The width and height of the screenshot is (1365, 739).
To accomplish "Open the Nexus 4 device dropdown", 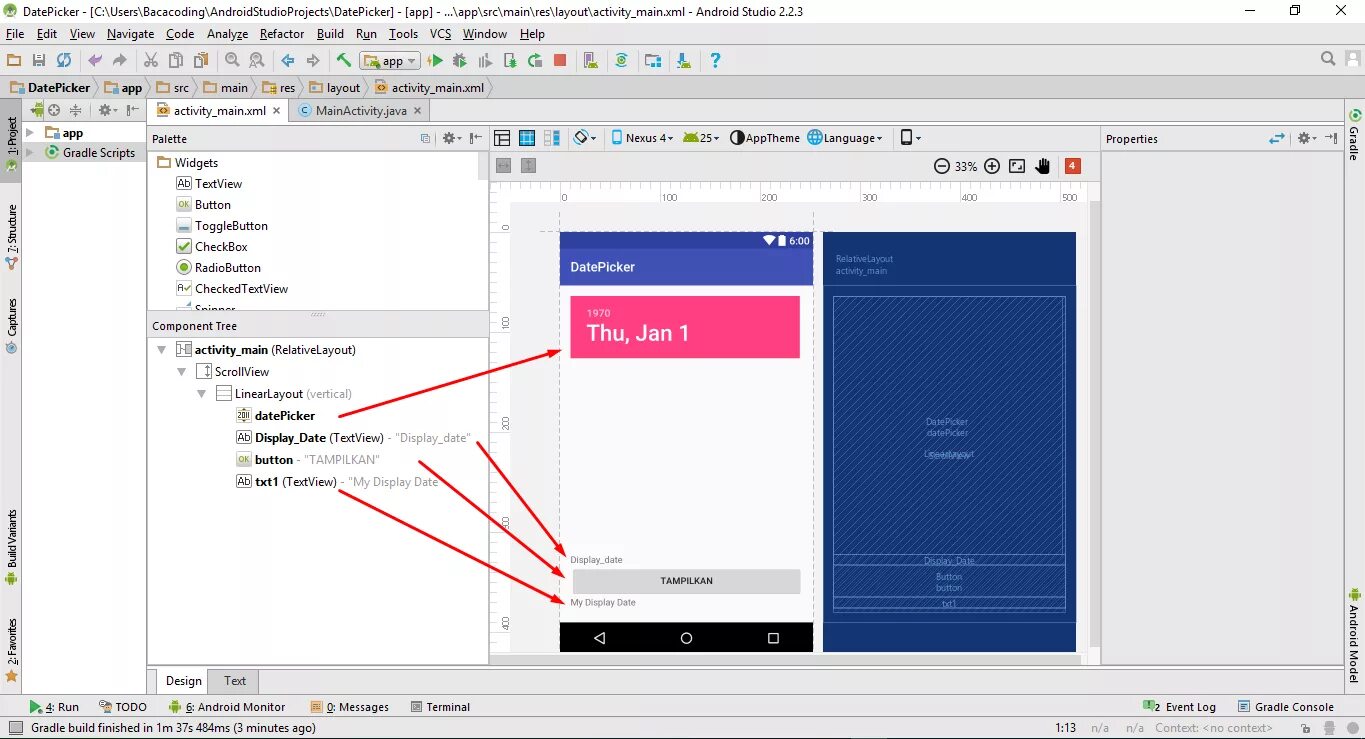I will tap(642, 138).
